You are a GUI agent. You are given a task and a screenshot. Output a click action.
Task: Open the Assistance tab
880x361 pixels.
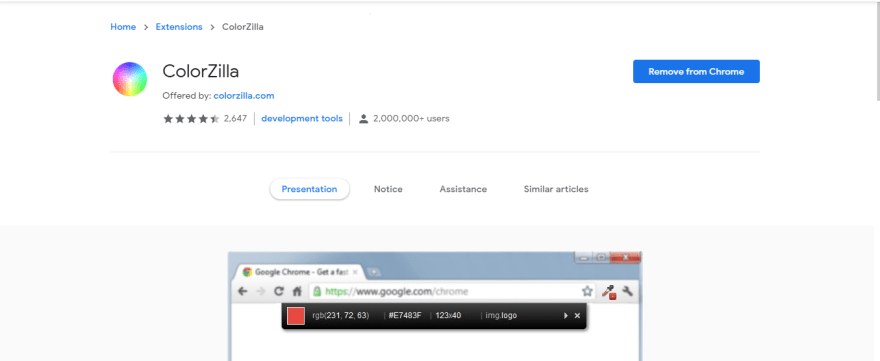pyautogui.click(x=463, y=189)
